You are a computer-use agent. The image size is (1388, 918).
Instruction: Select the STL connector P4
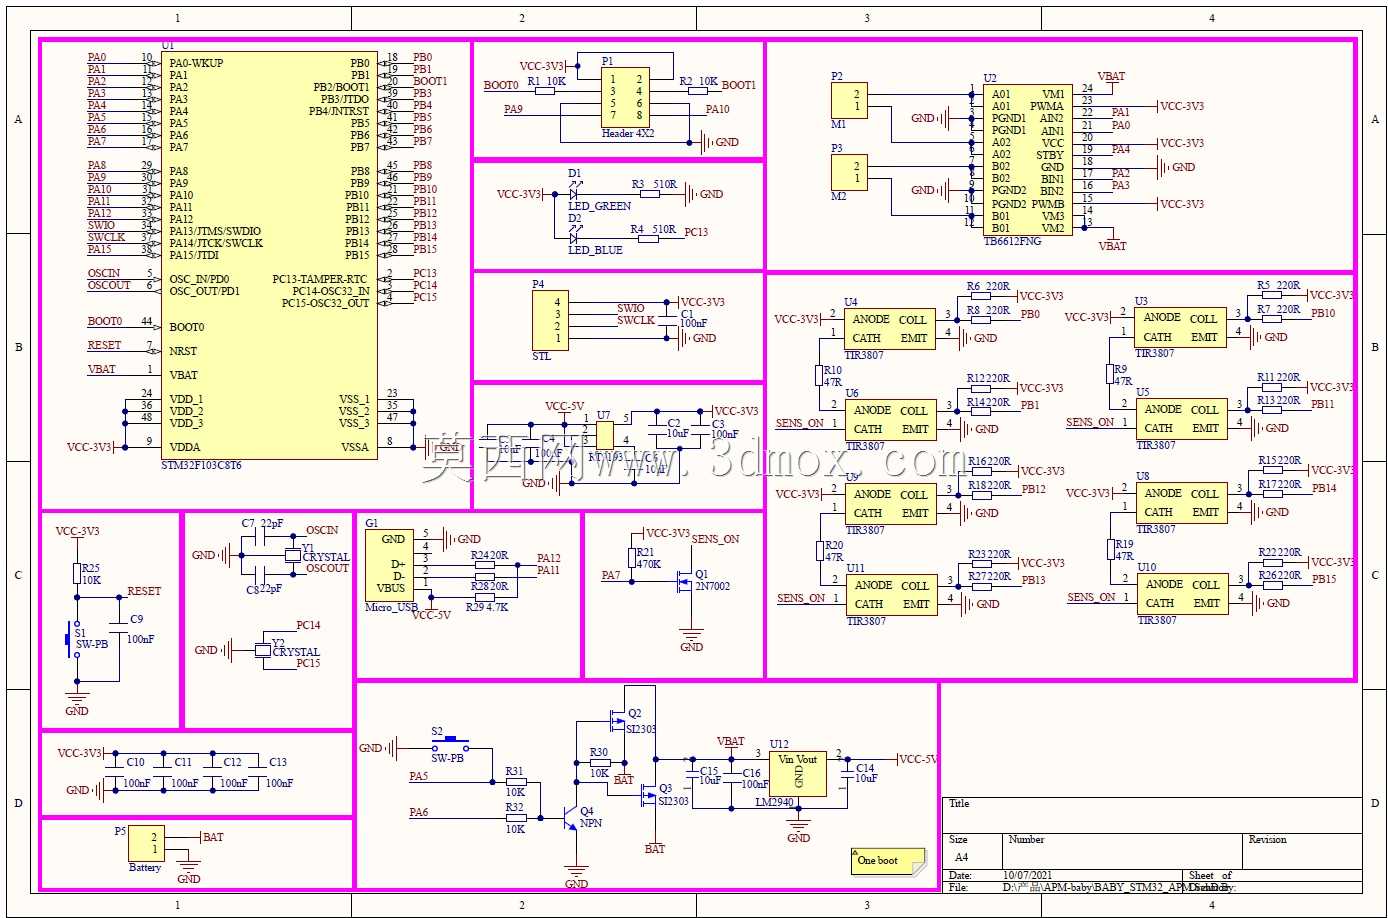click(x=551, y=320)
